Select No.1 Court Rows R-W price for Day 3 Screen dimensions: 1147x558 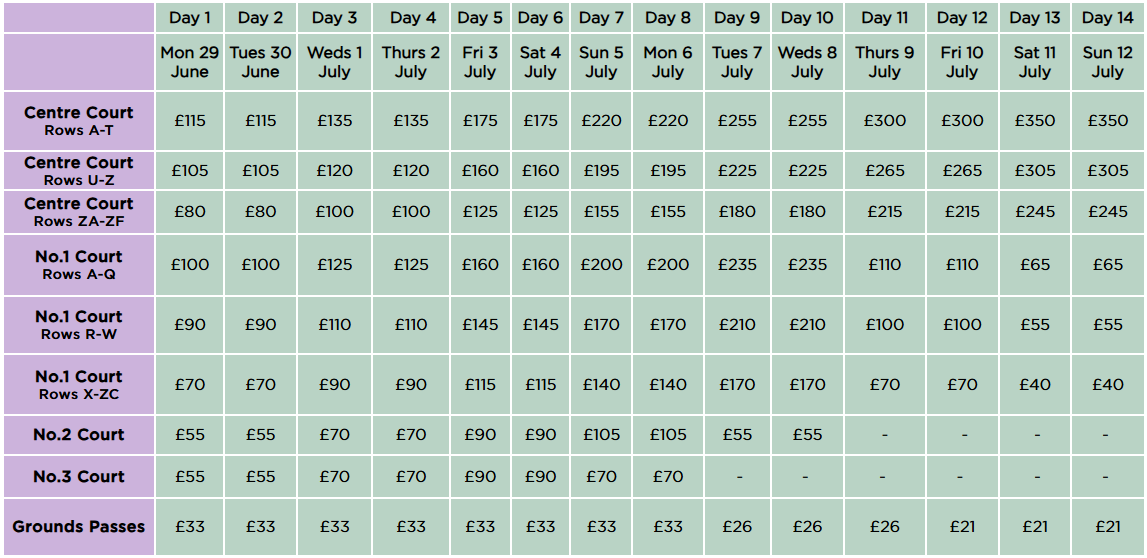pos(335,325)
